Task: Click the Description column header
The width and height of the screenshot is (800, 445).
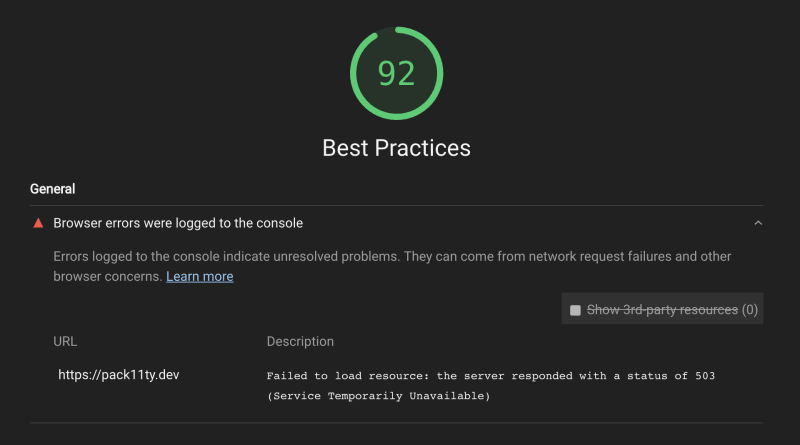Action: point(300,341)
